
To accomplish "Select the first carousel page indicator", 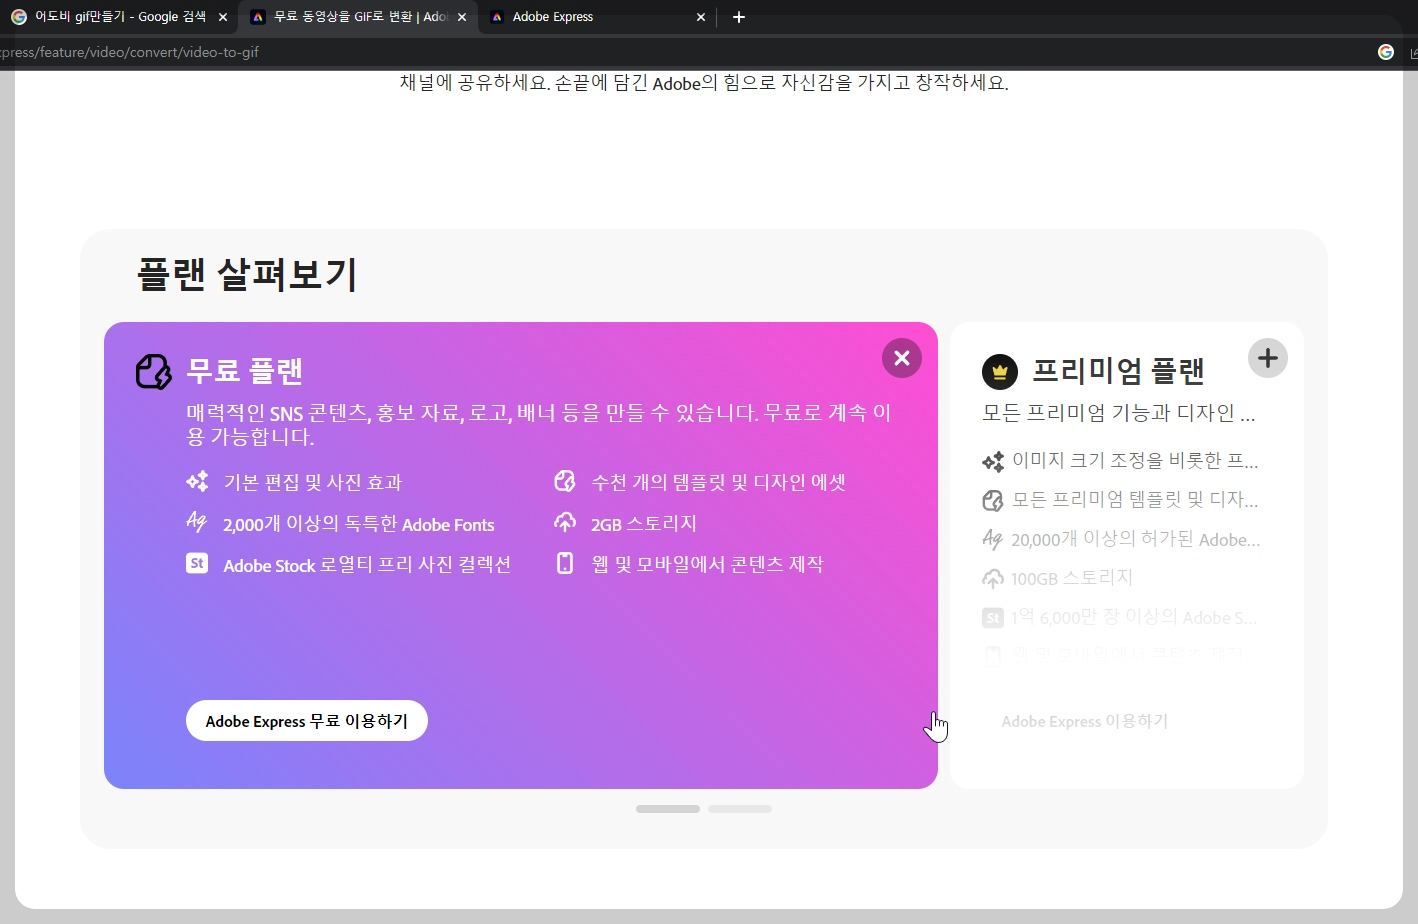I will point(668,809).
